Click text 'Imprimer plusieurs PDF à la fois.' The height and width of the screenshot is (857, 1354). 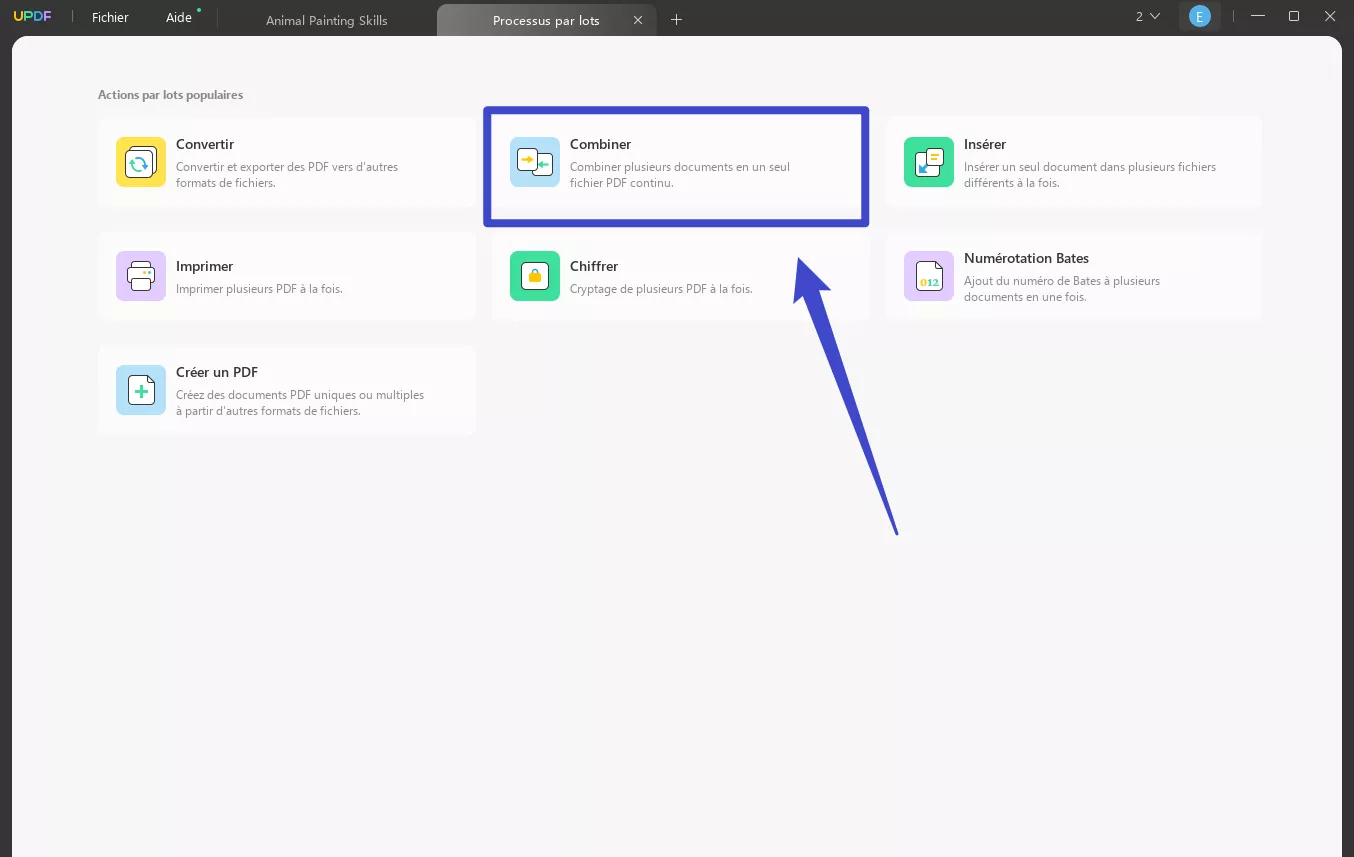coord(259,289)
